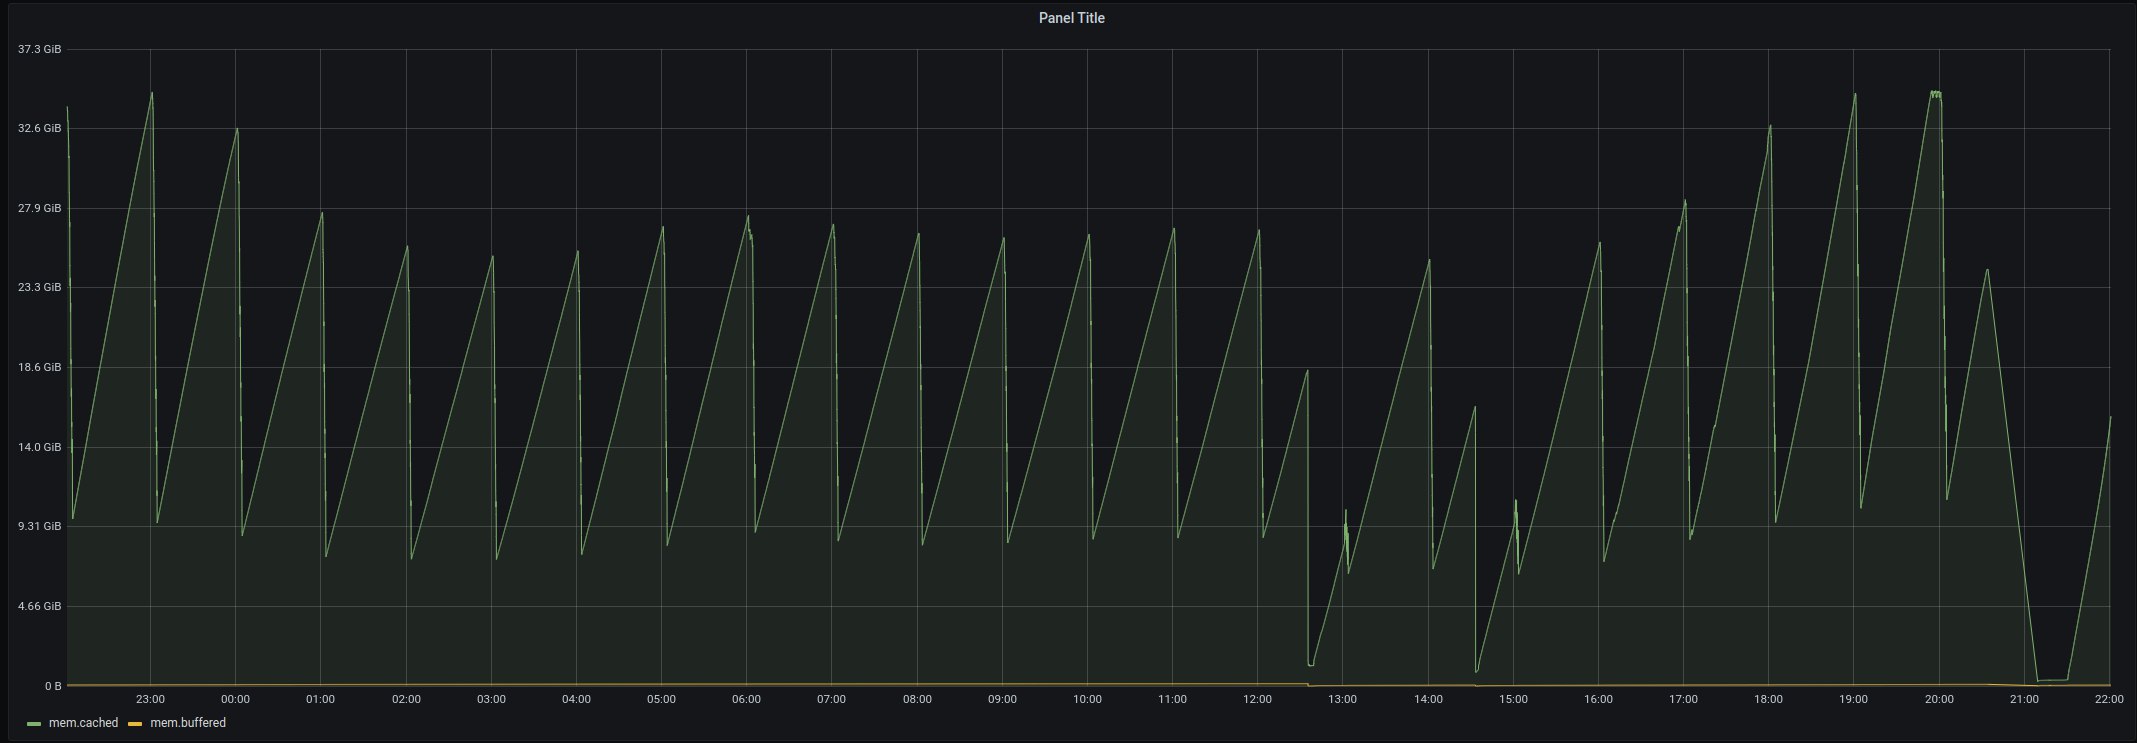The width and height of the screenshot is (2137, 743).
Task: Click the 14:00 time axis label
Action: (1428, 700)
